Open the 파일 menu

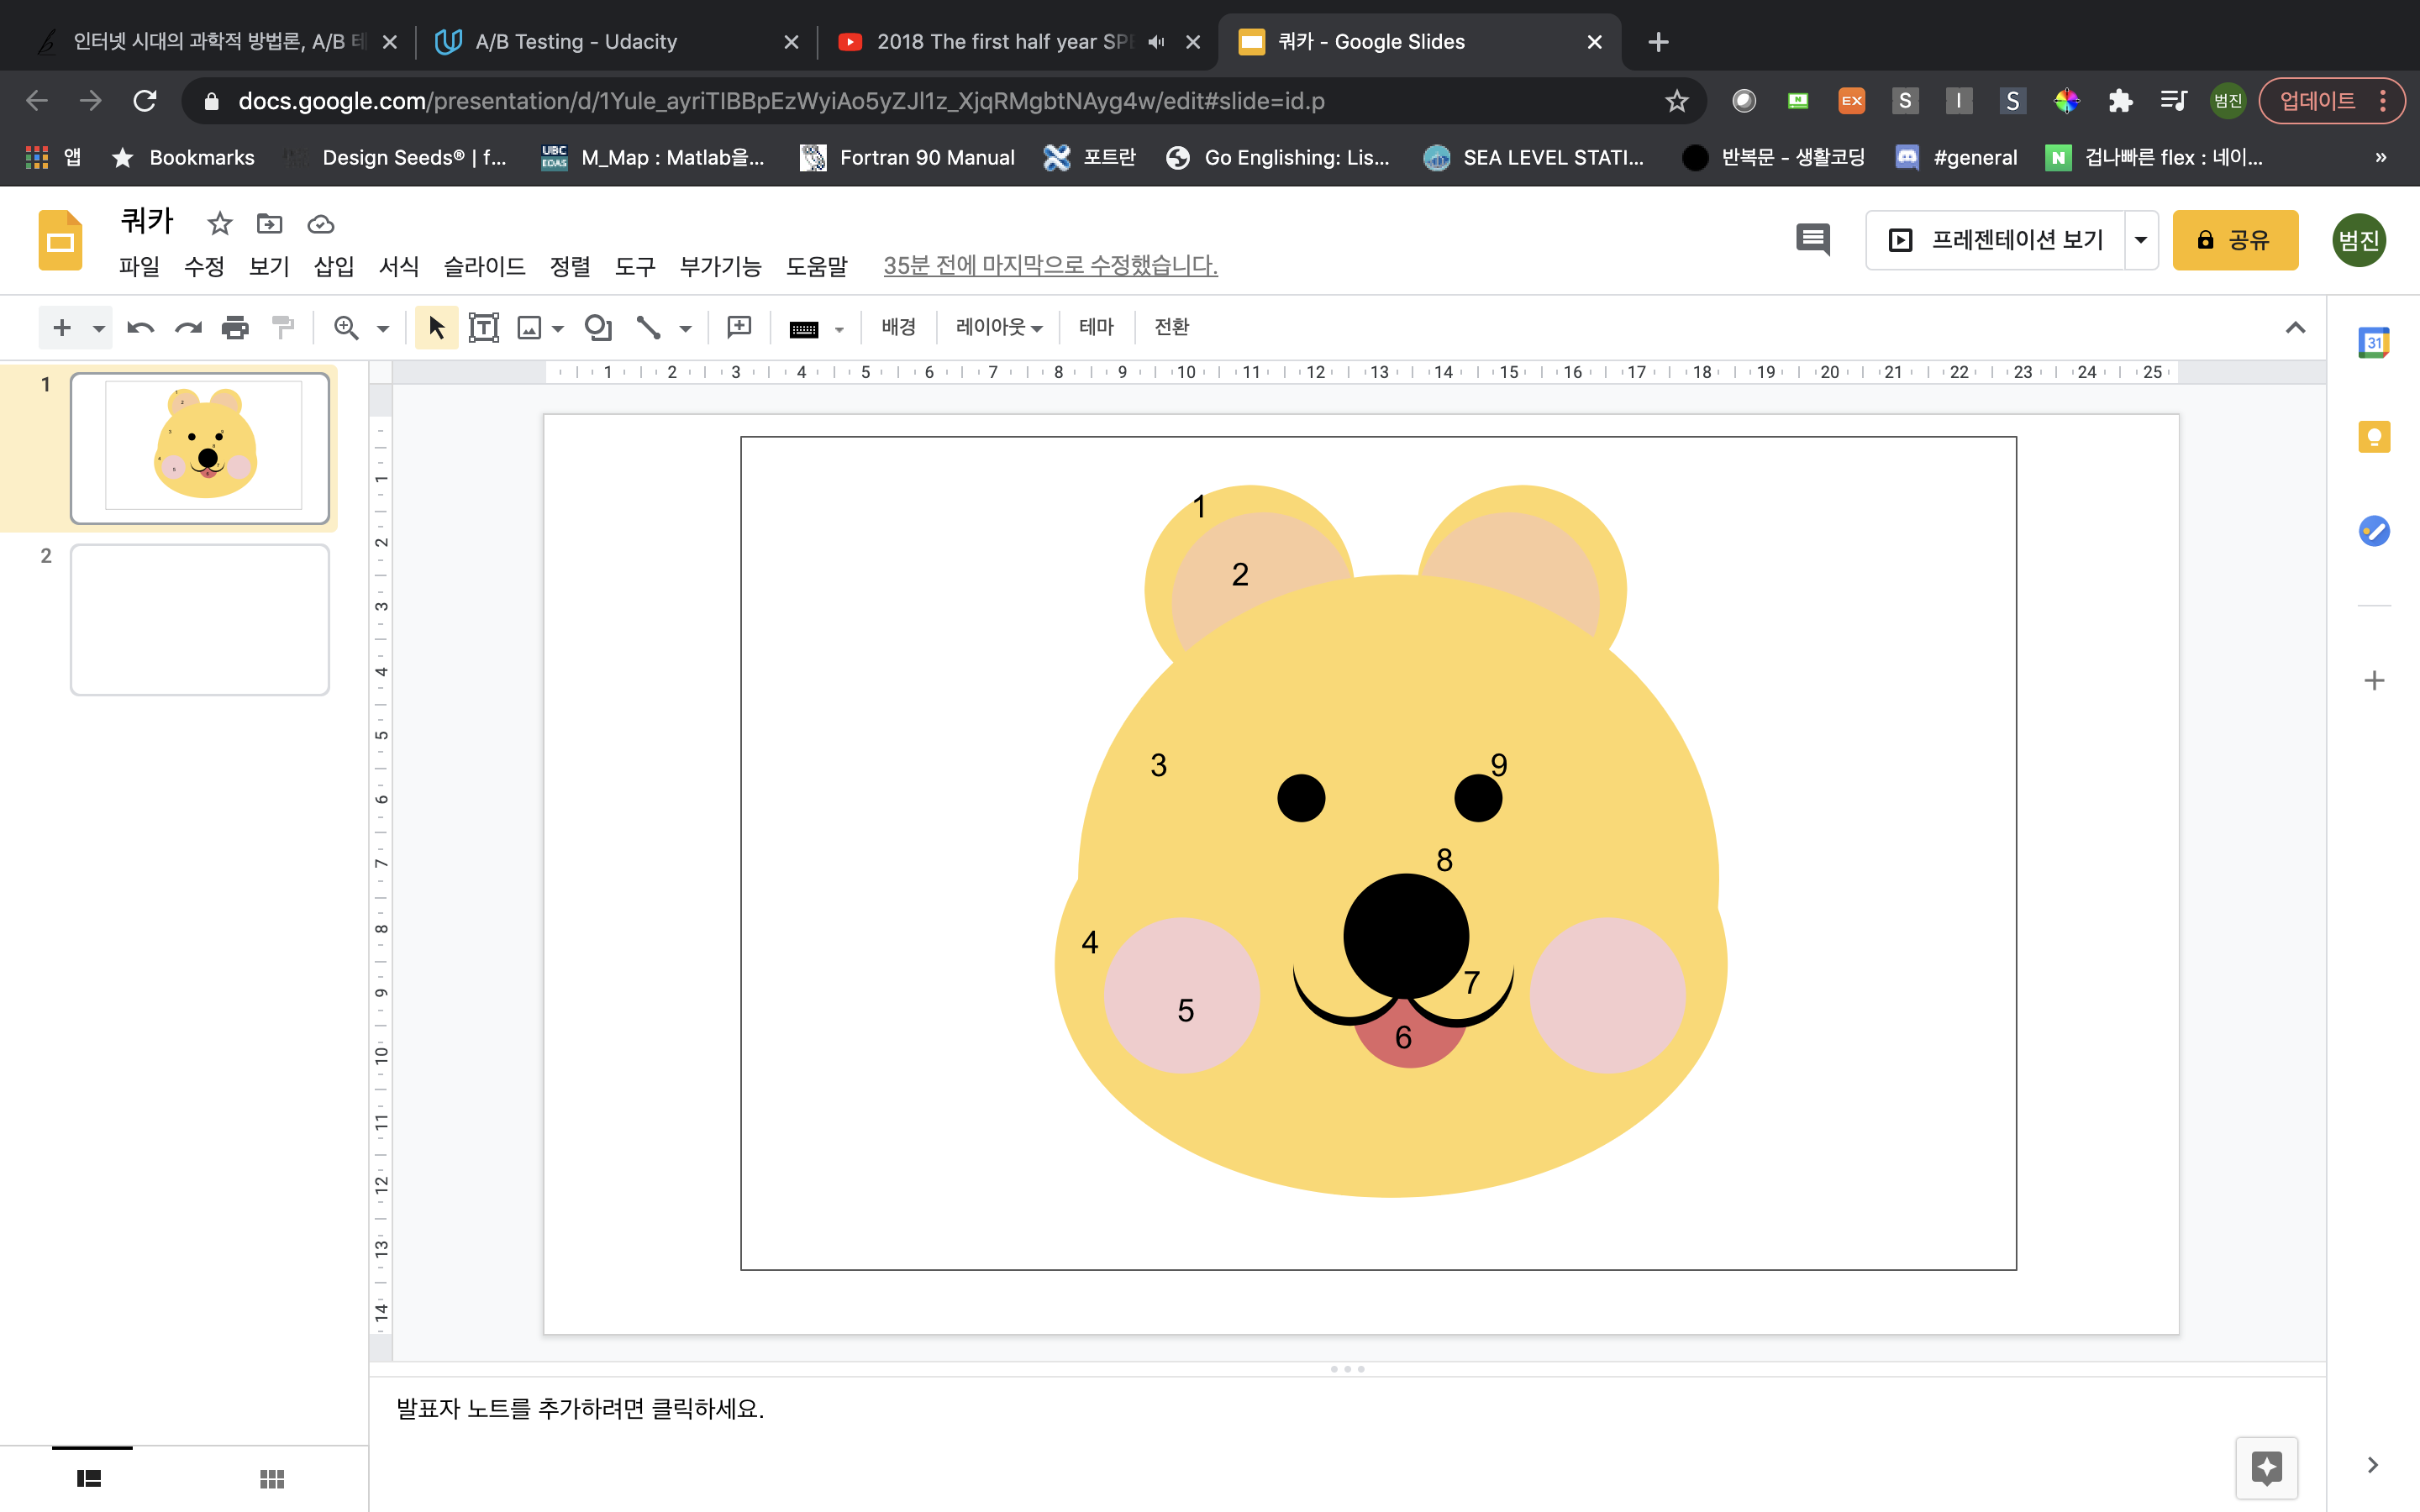pos(139,266)
